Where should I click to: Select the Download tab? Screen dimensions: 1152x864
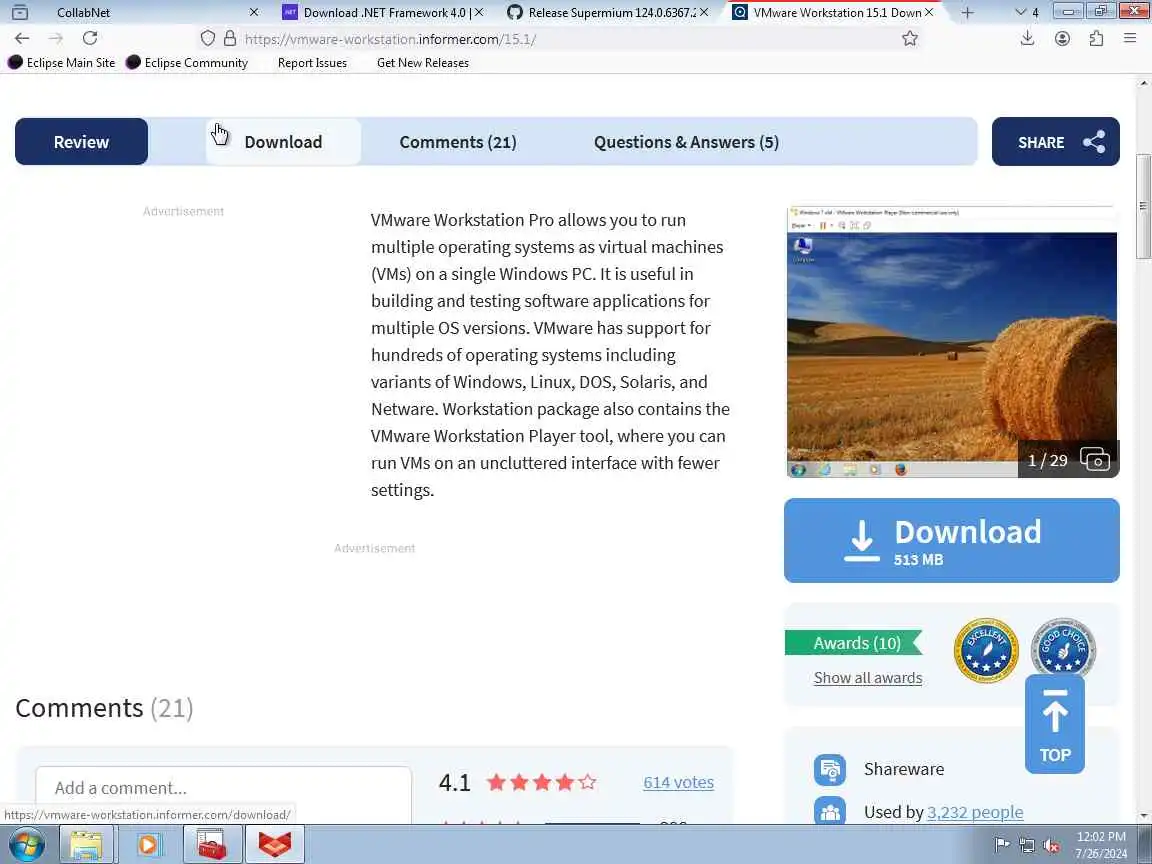click(284, 142)
